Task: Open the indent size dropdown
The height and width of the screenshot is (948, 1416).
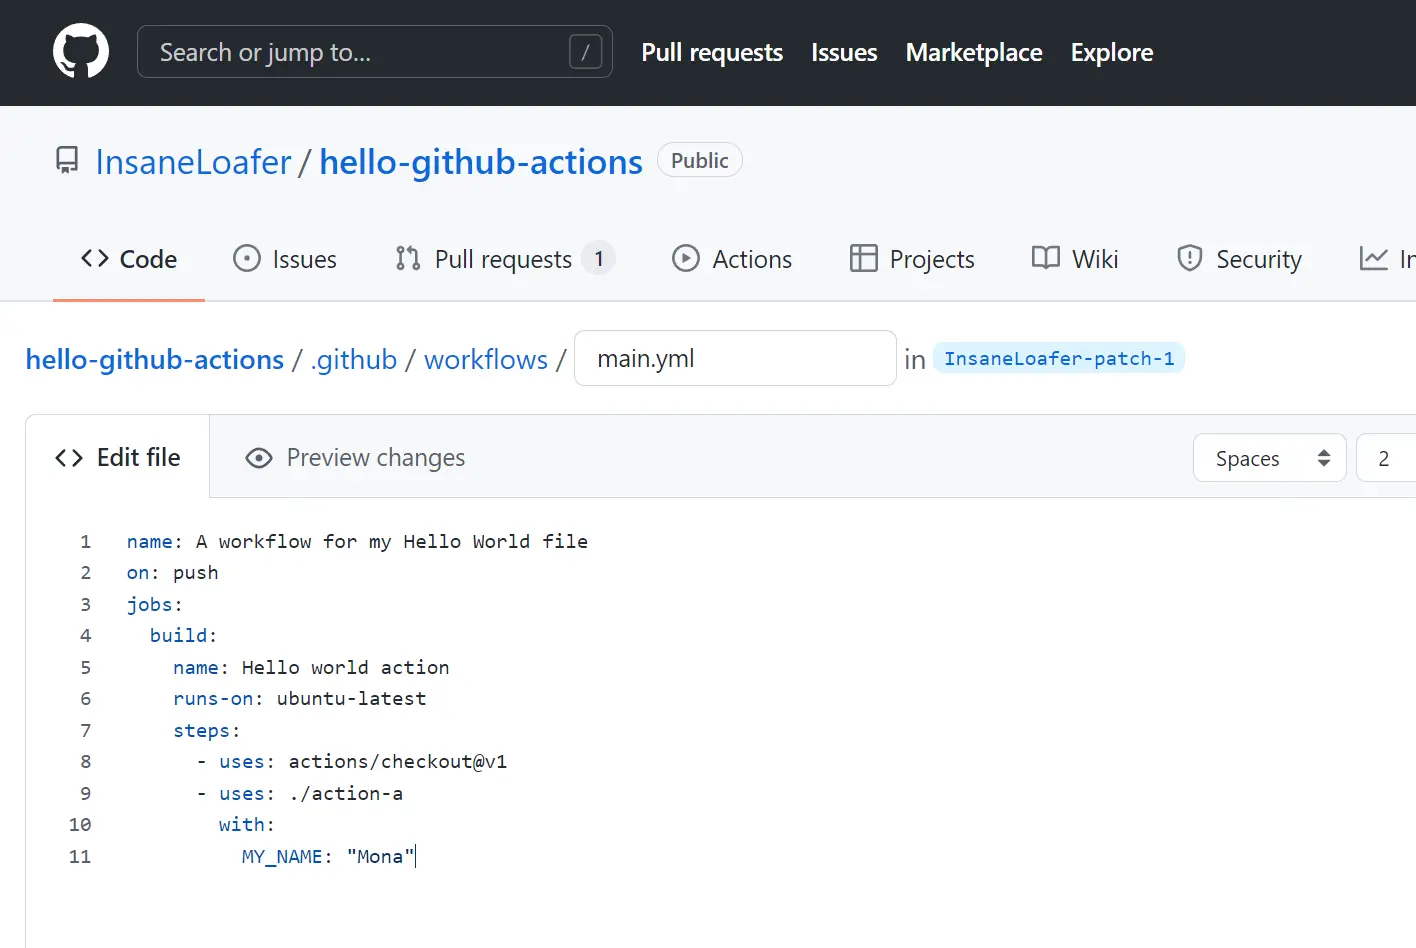Action: click(1385, 458)
